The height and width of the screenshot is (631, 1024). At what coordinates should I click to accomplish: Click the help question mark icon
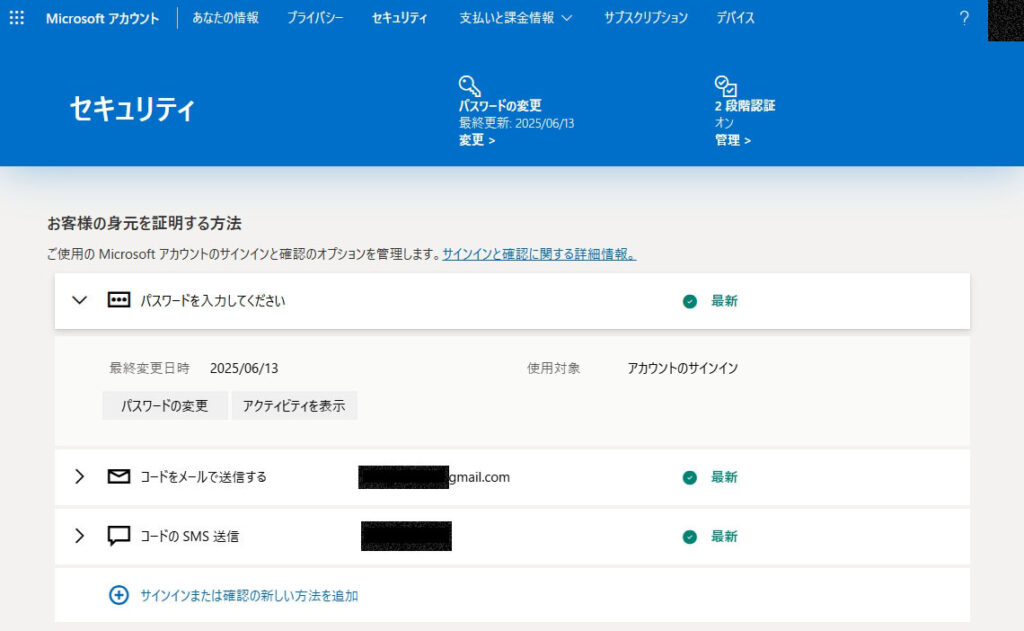tap(964, 18)
